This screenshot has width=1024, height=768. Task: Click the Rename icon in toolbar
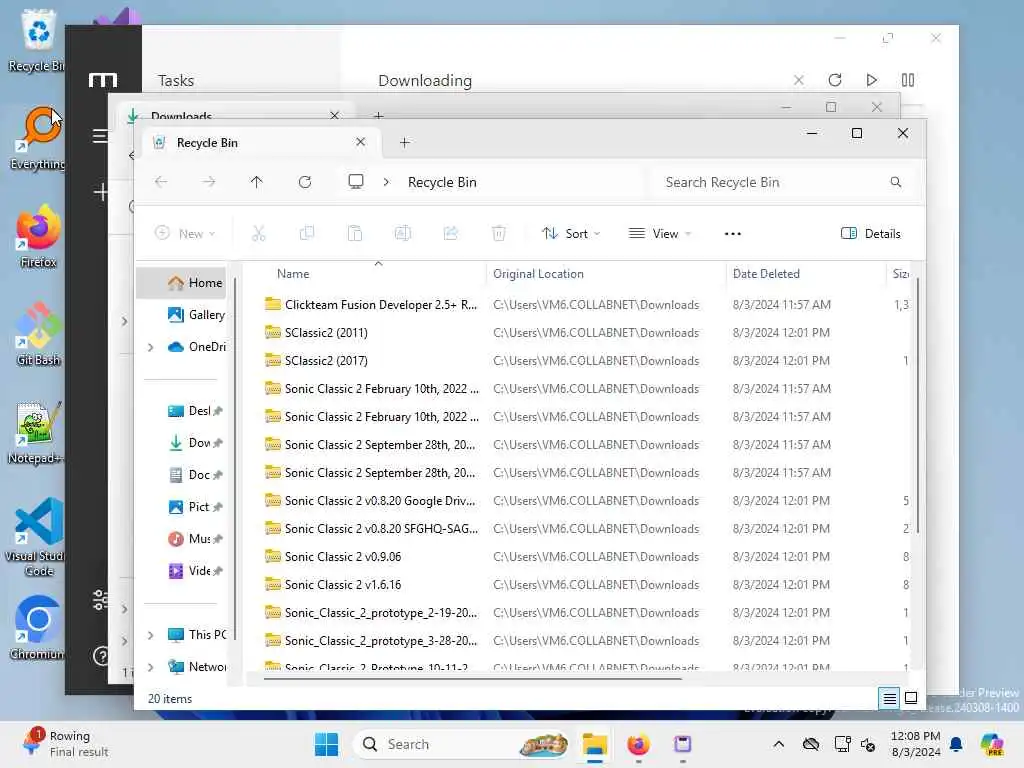pos(403,233)
